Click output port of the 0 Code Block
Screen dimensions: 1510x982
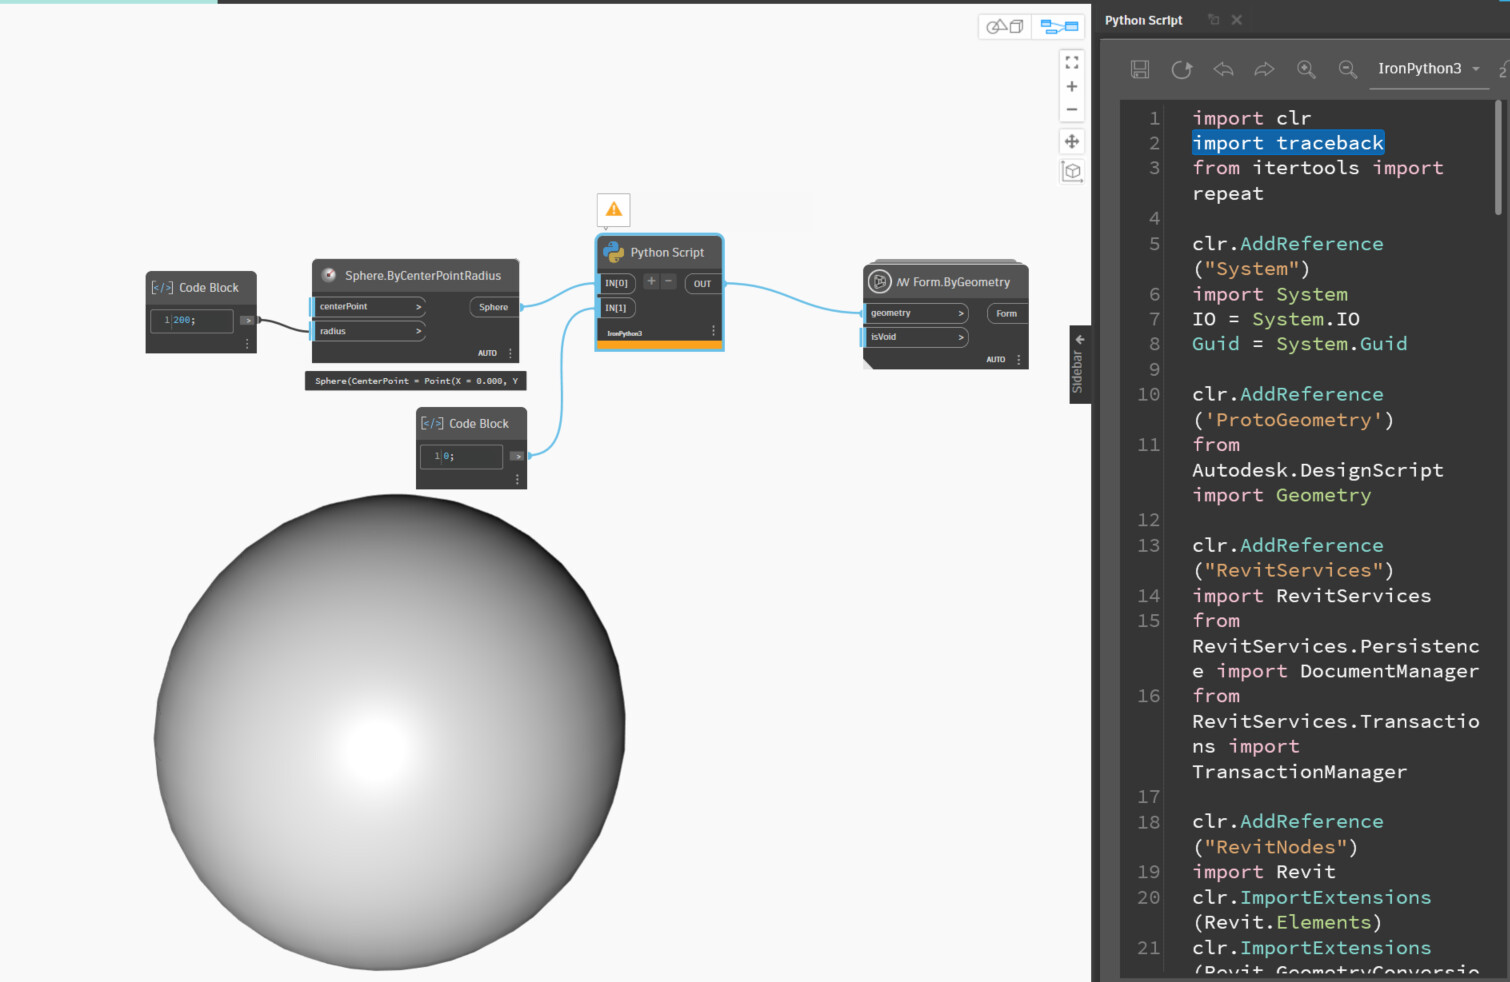[517, 456]
